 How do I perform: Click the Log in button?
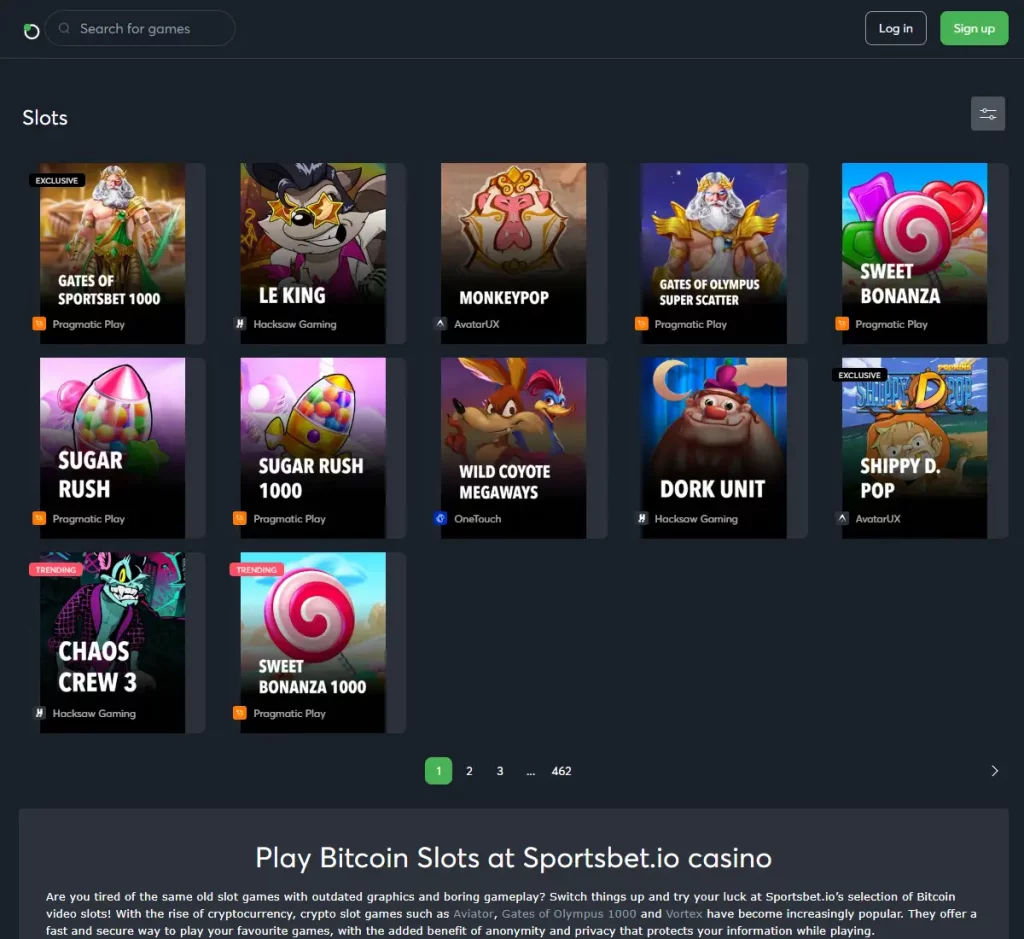tap(895, 28)
